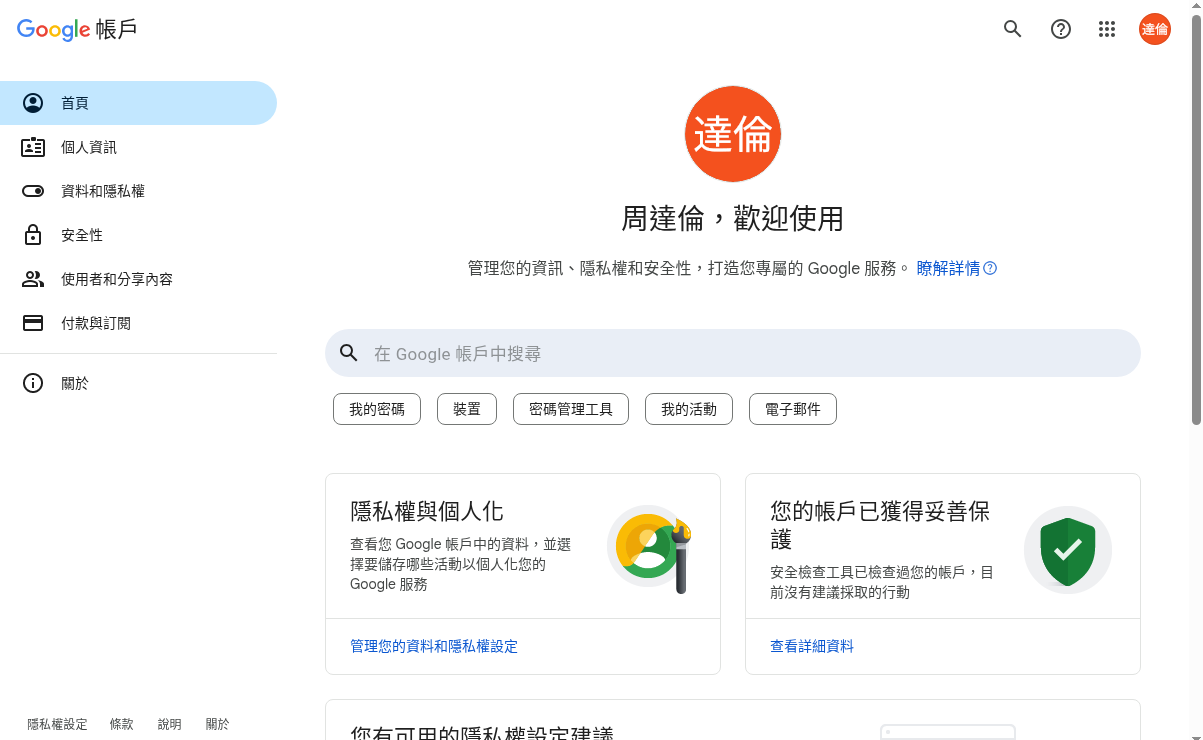Open the 隱私權設定 footer link
Screen dimensions: 1203x740
coord(58,724)
